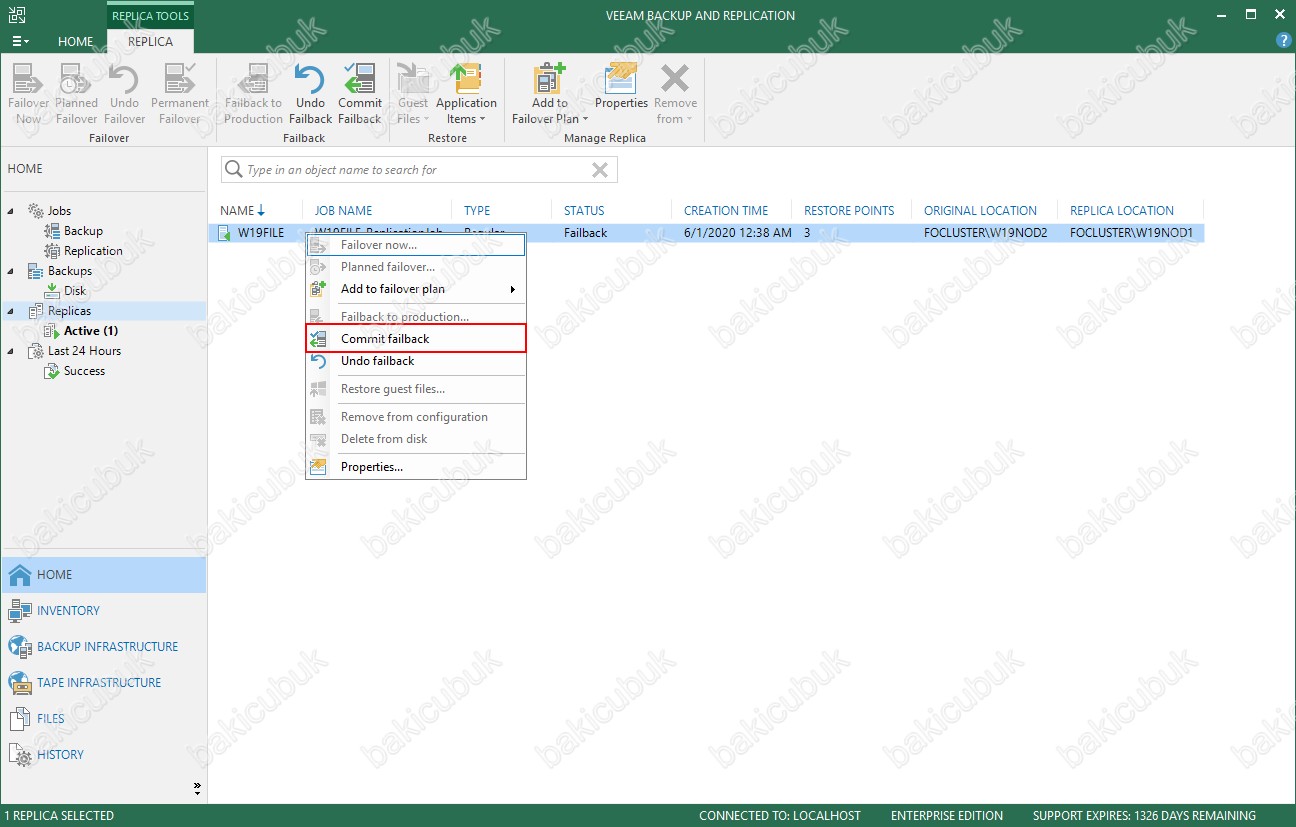Choose Planned failover in context menu

coord(416,267)
